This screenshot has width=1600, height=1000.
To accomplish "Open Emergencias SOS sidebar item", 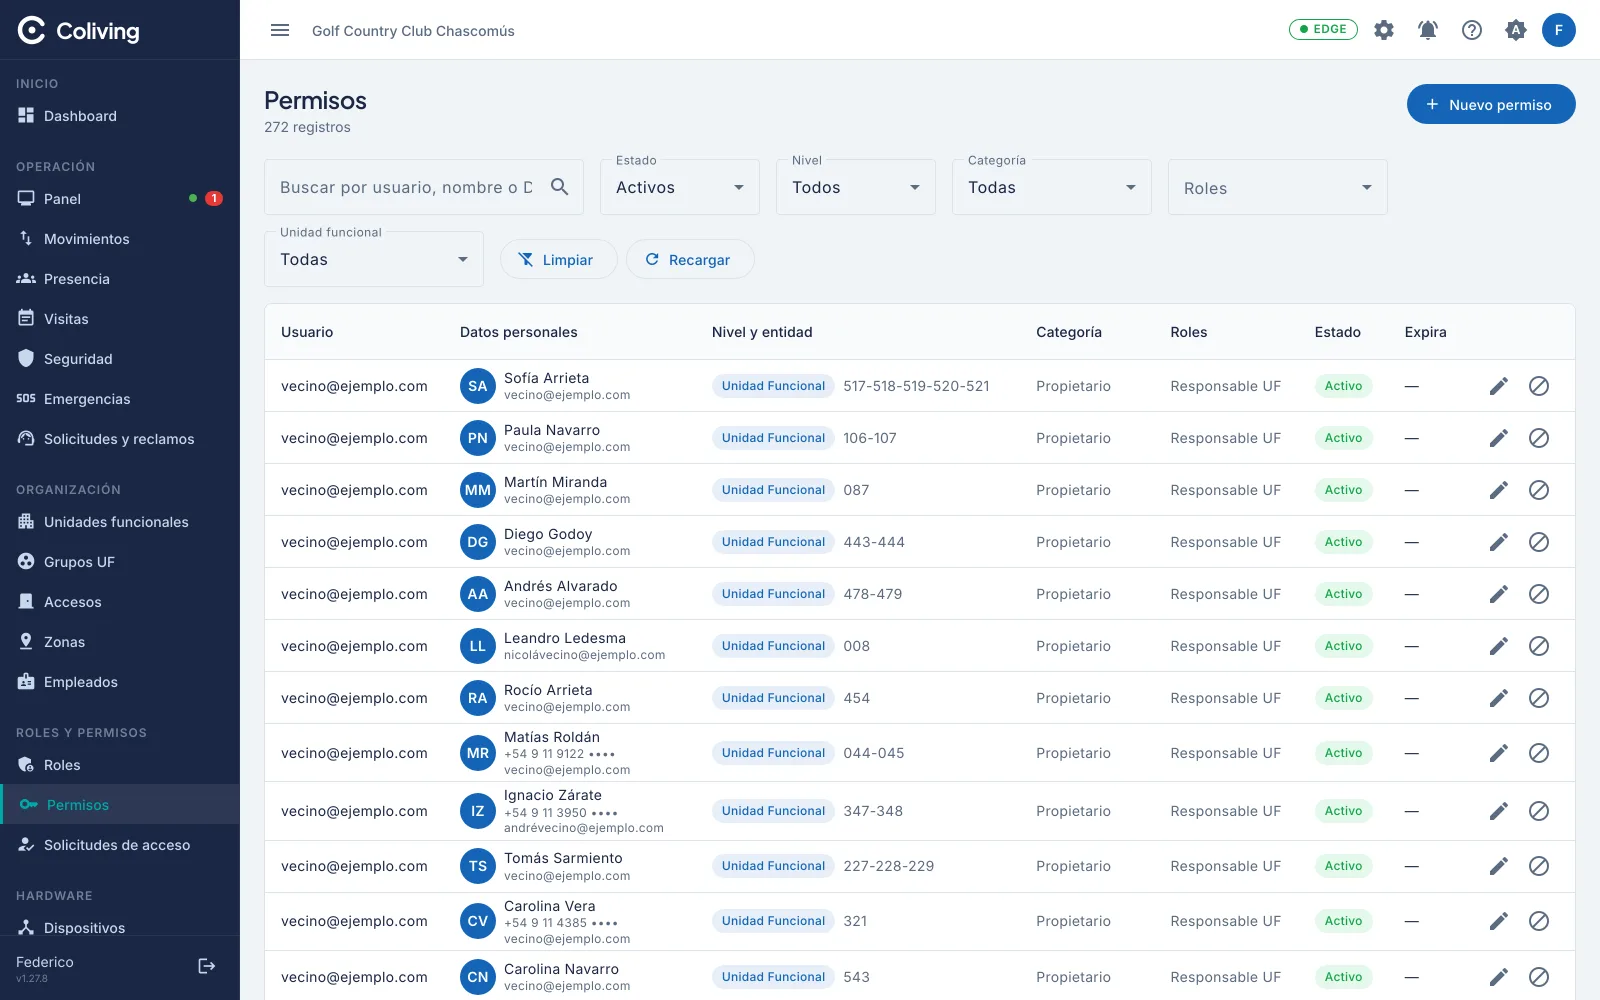I will pyautogui.click(x=120, y=399).
